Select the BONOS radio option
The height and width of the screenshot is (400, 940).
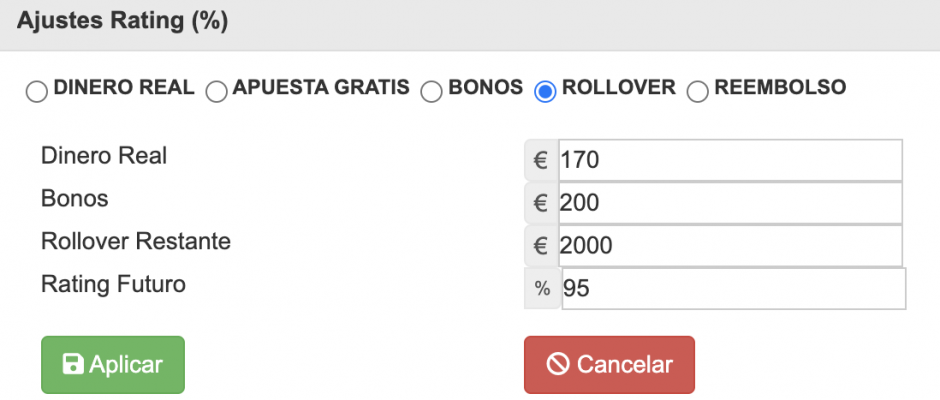(431, 92)
